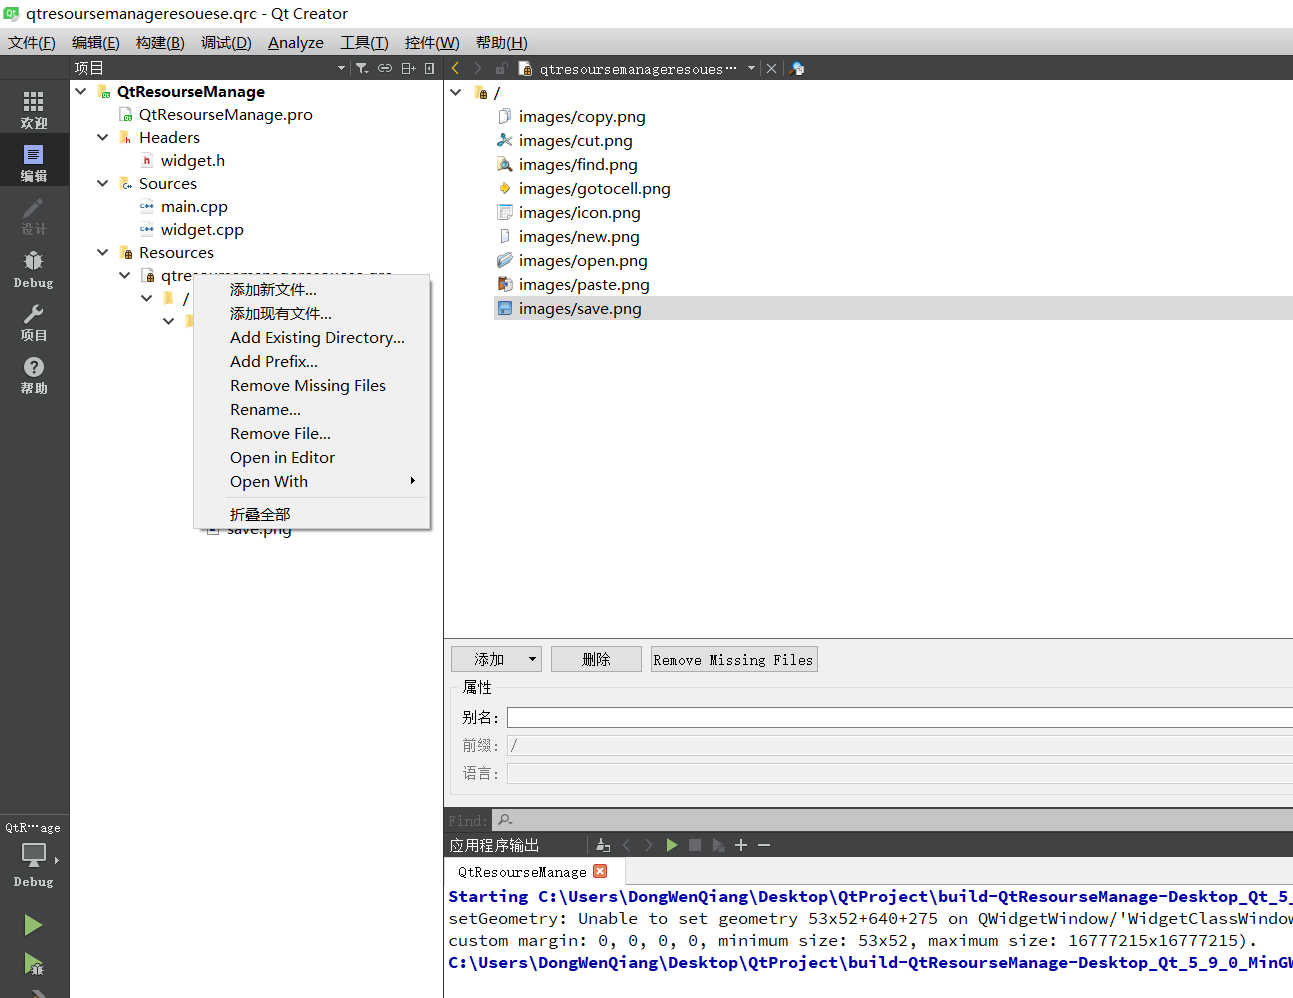Select images/copy.png in resource list

point(582,116)
